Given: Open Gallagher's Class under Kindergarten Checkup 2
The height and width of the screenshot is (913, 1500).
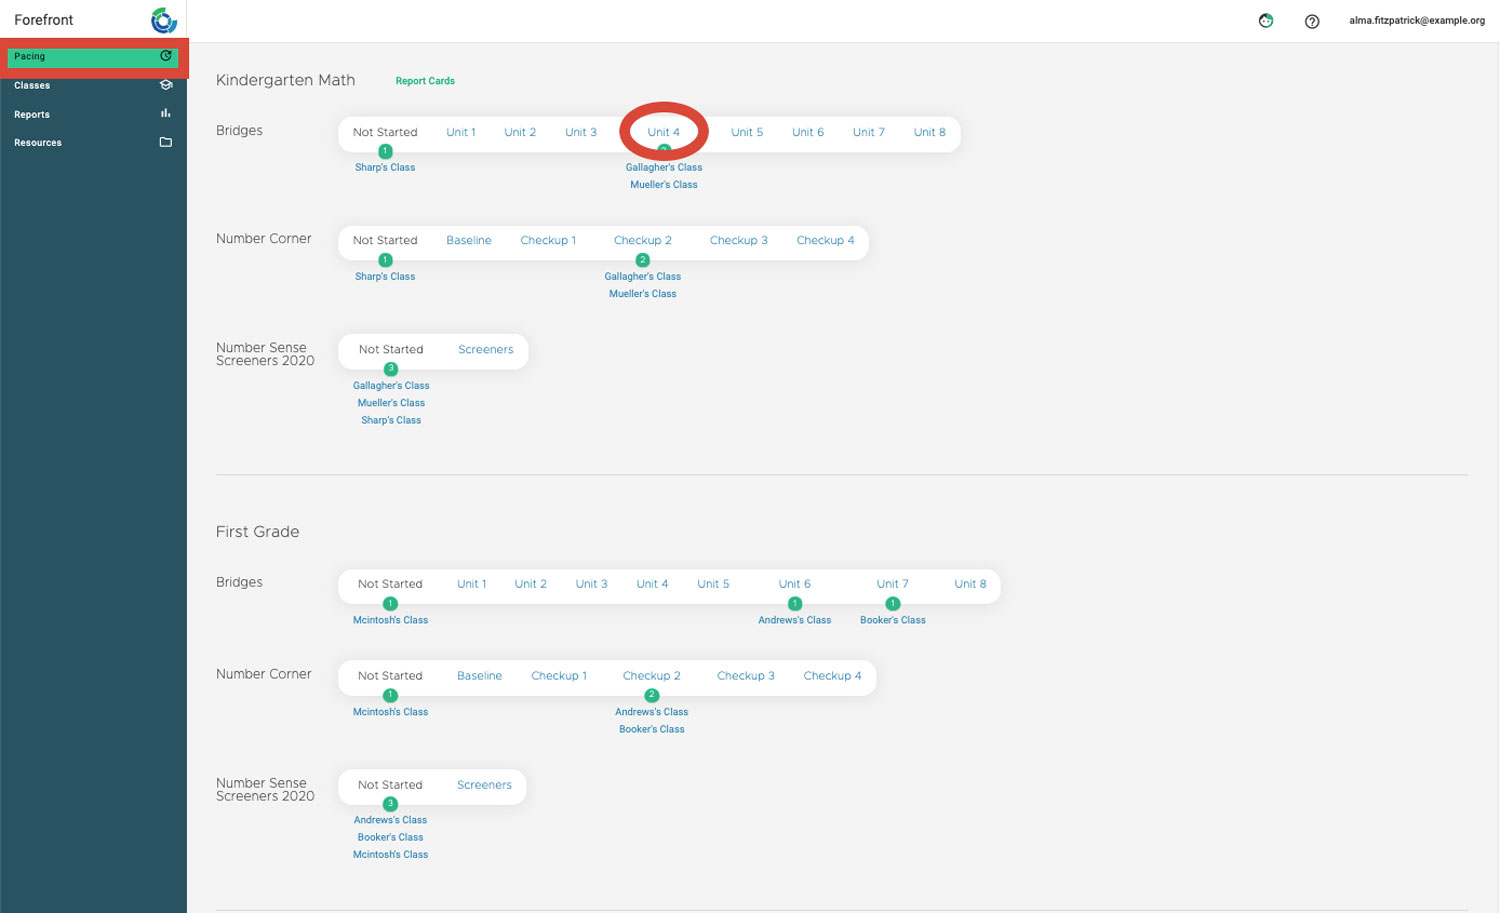Looking at the screenshot, I should point(643,276).
